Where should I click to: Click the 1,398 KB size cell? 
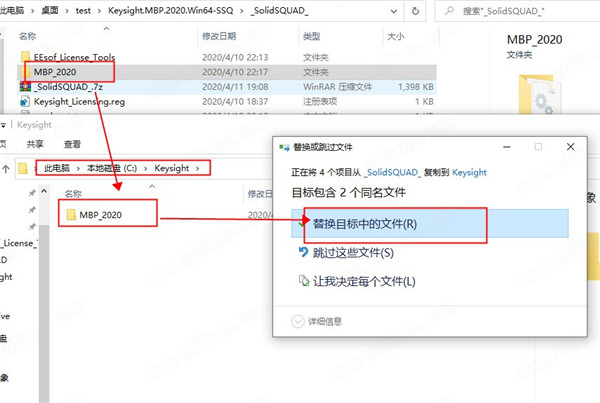click(416, 87)
